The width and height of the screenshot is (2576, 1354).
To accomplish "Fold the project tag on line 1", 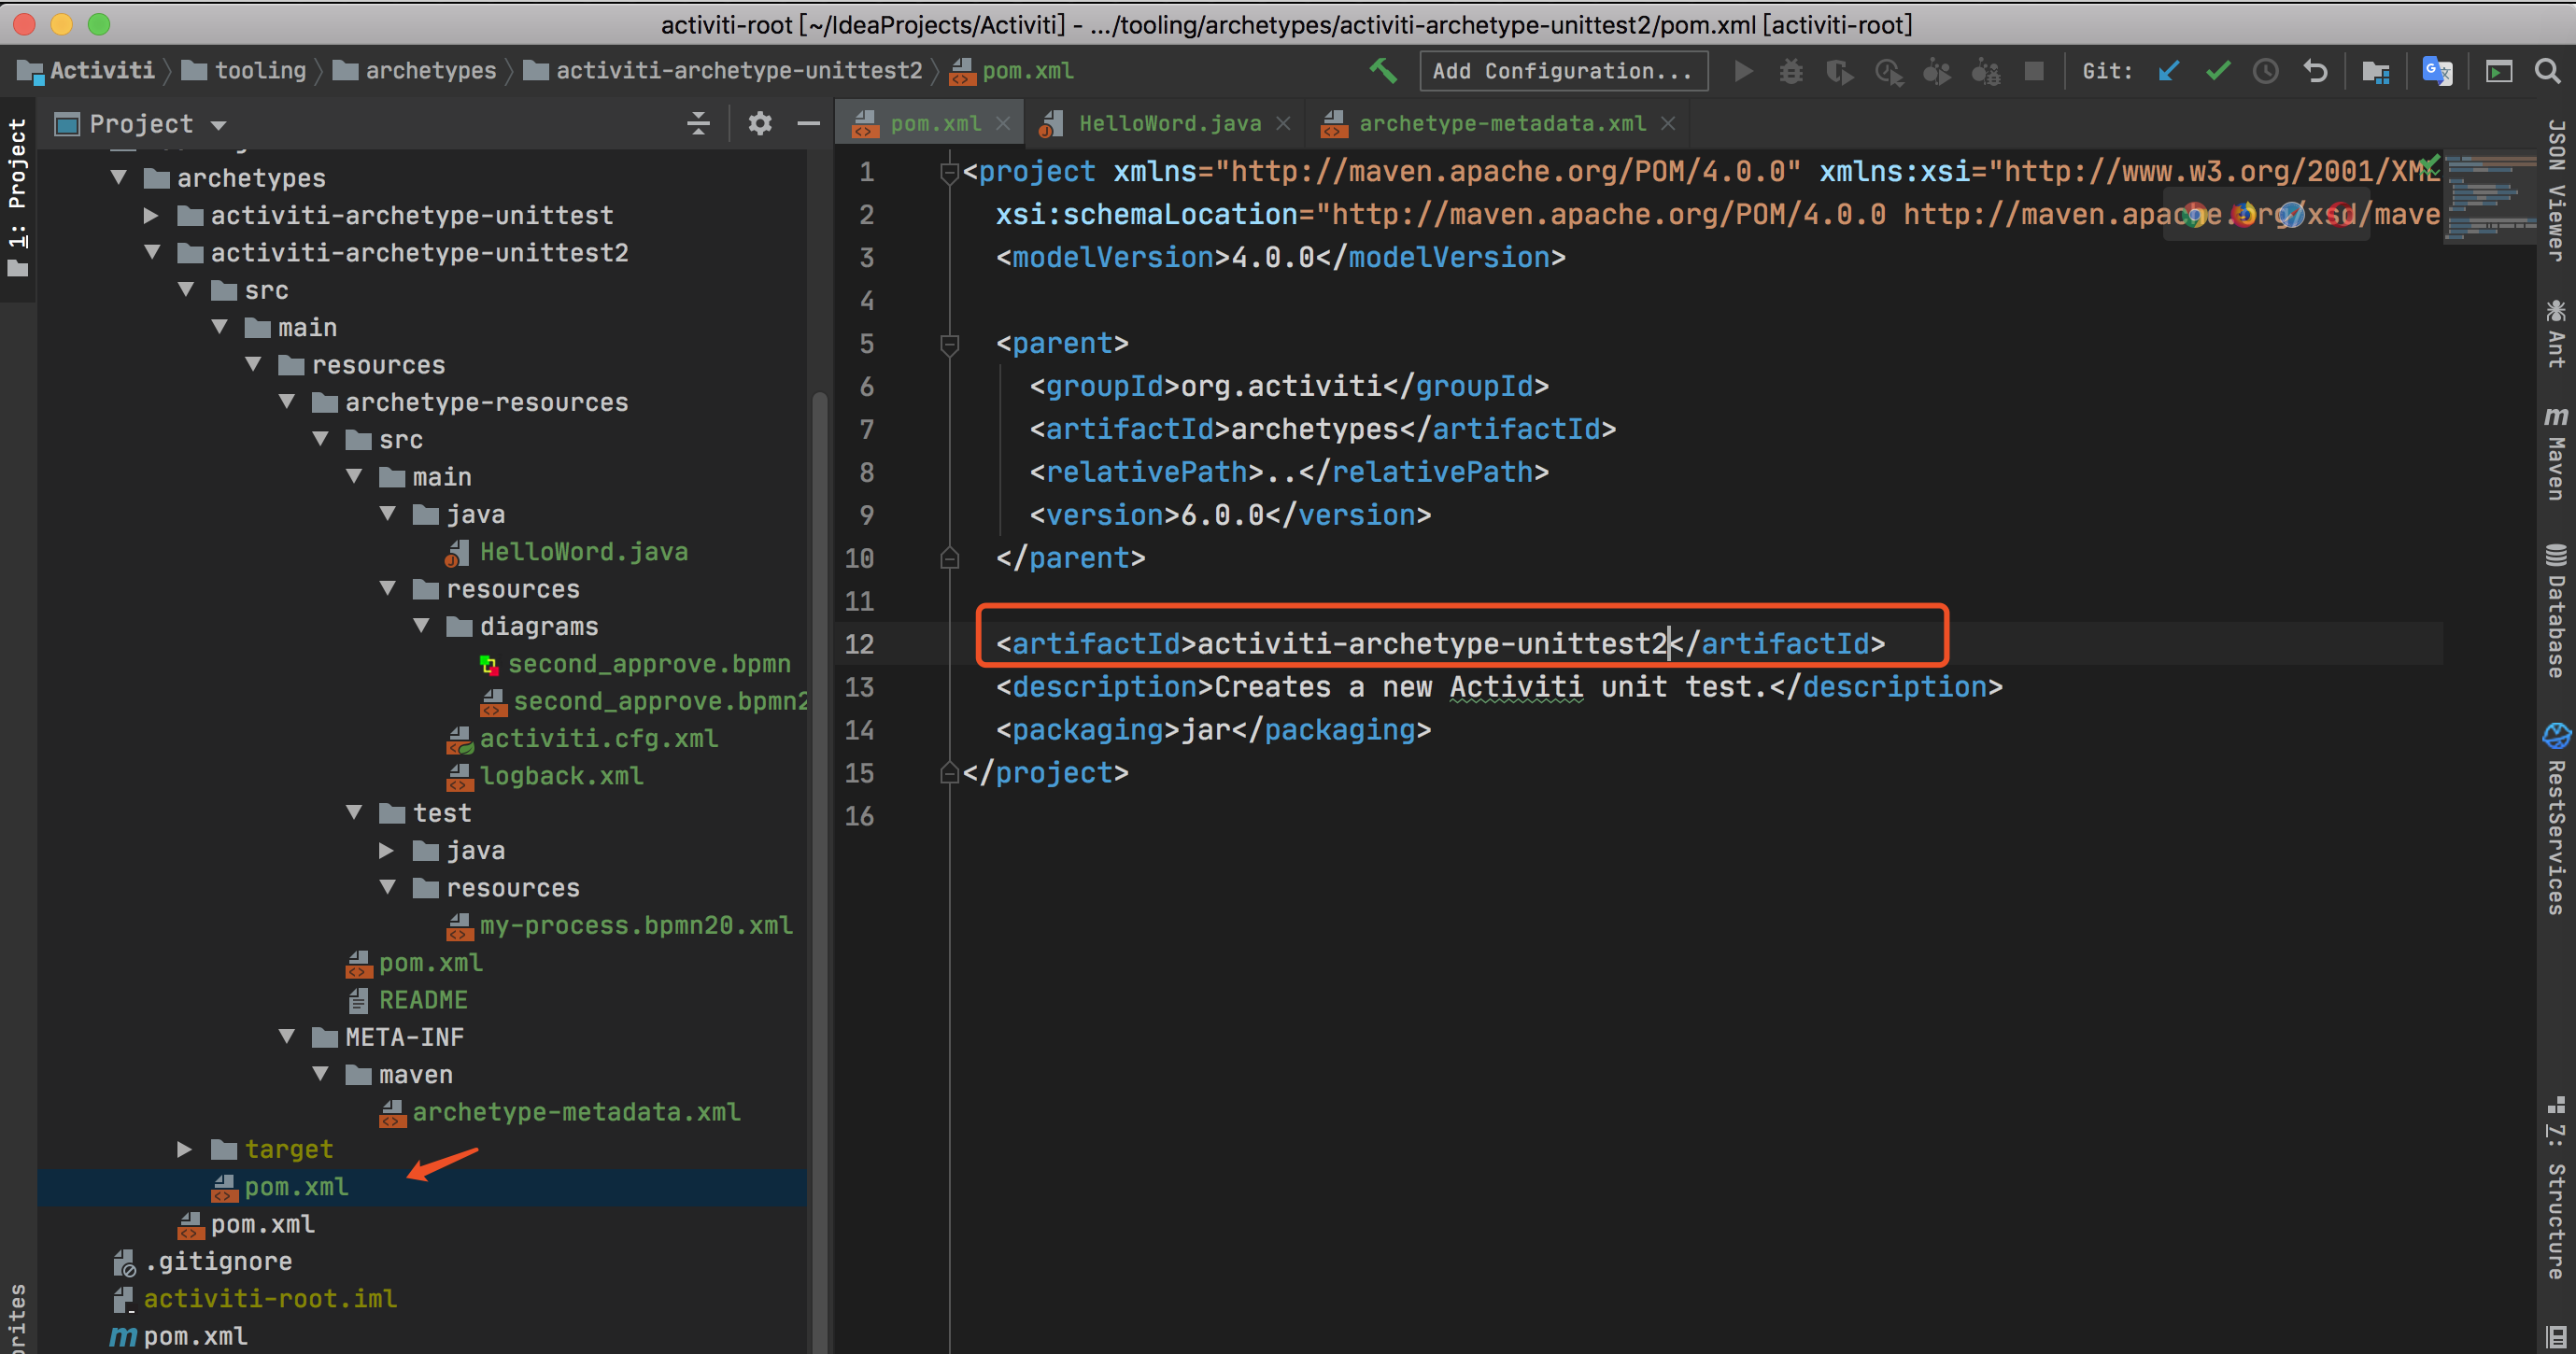I will [950, 172].
